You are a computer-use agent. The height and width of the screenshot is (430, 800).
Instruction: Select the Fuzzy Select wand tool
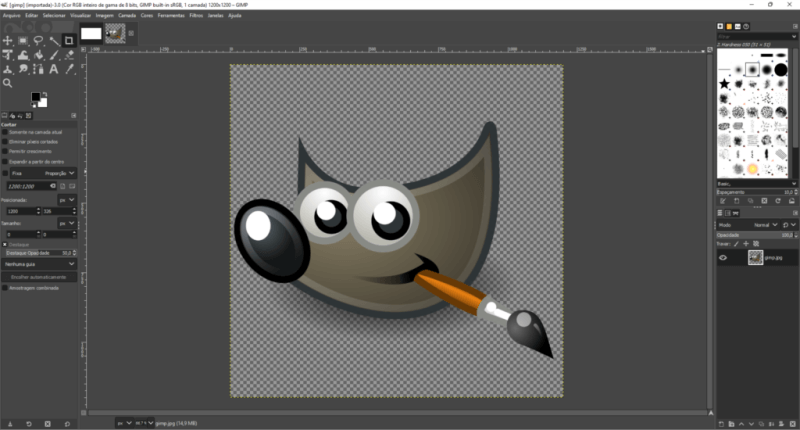click(x=54, y=41)
